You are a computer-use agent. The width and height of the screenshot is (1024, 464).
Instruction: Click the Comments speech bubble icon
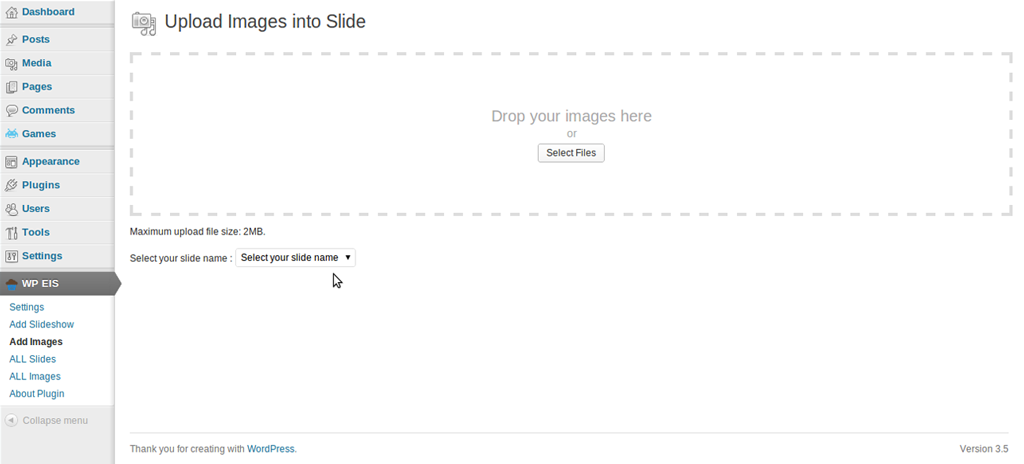pos(11,110)
